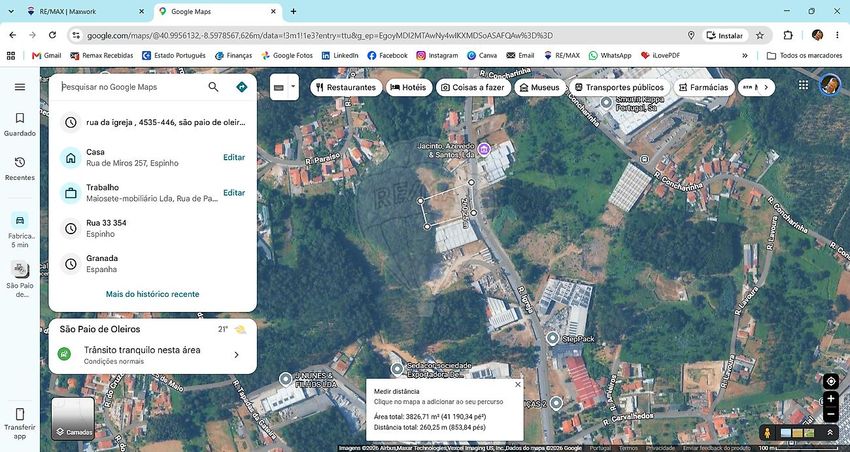
Task: Select the green terrain layer thumbnail
Action: (x=809, y=432)
